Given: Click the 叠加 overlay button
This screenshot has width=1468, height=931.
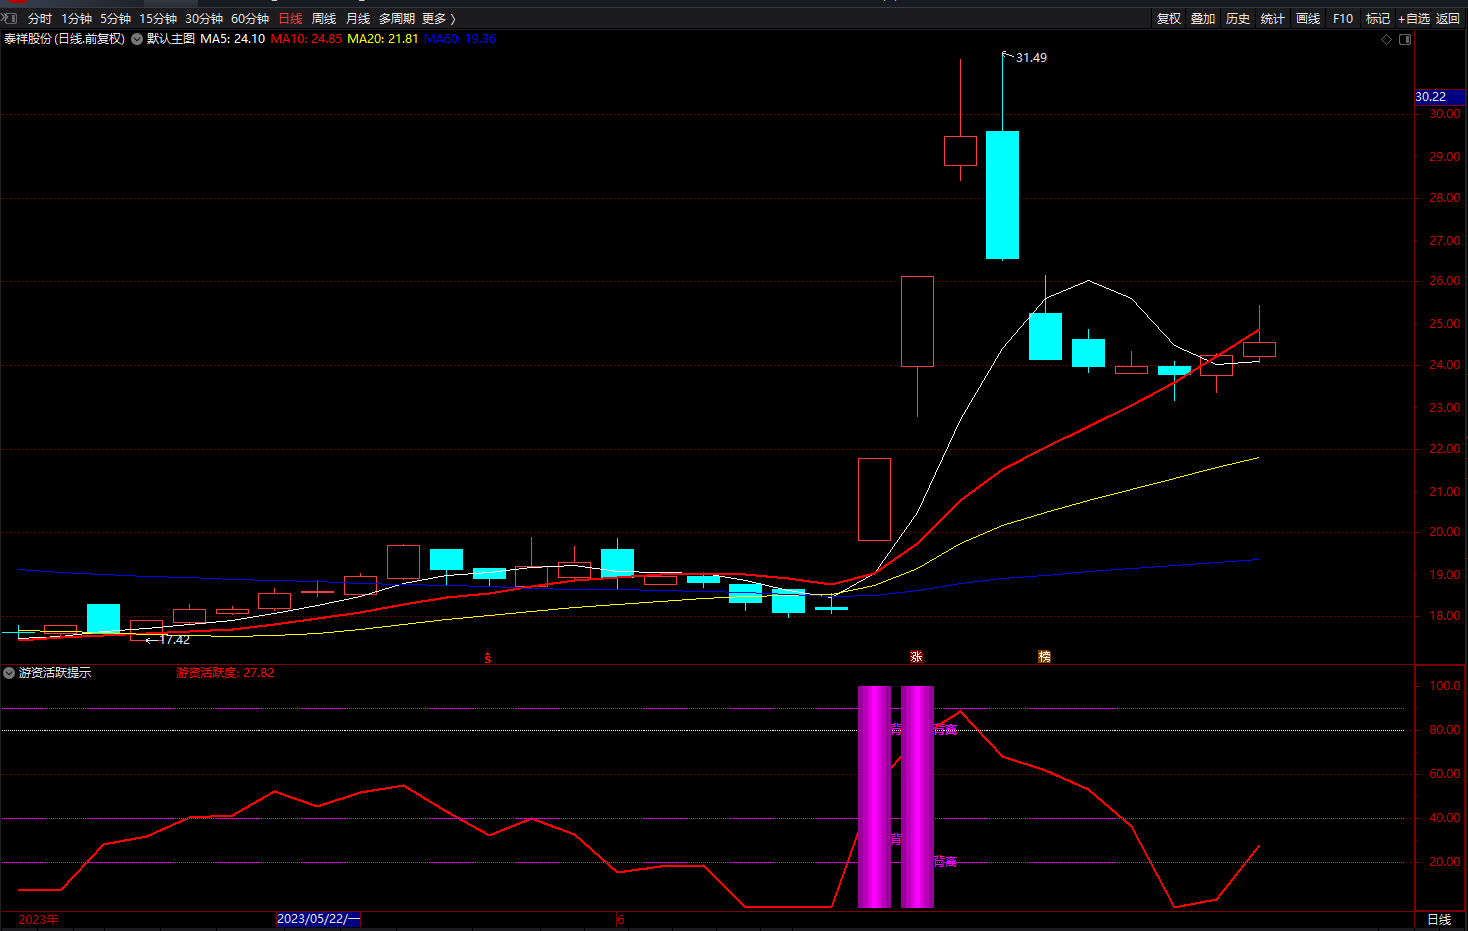Looking at the screenshot, I should click(1203, 19).
